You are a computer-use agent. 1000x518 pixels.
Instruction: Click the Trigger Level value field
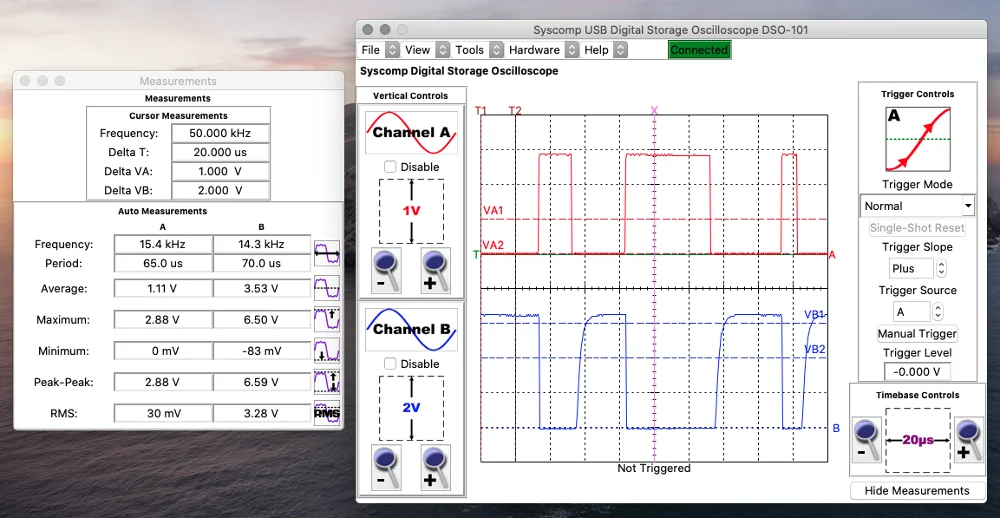click(917, 372)
